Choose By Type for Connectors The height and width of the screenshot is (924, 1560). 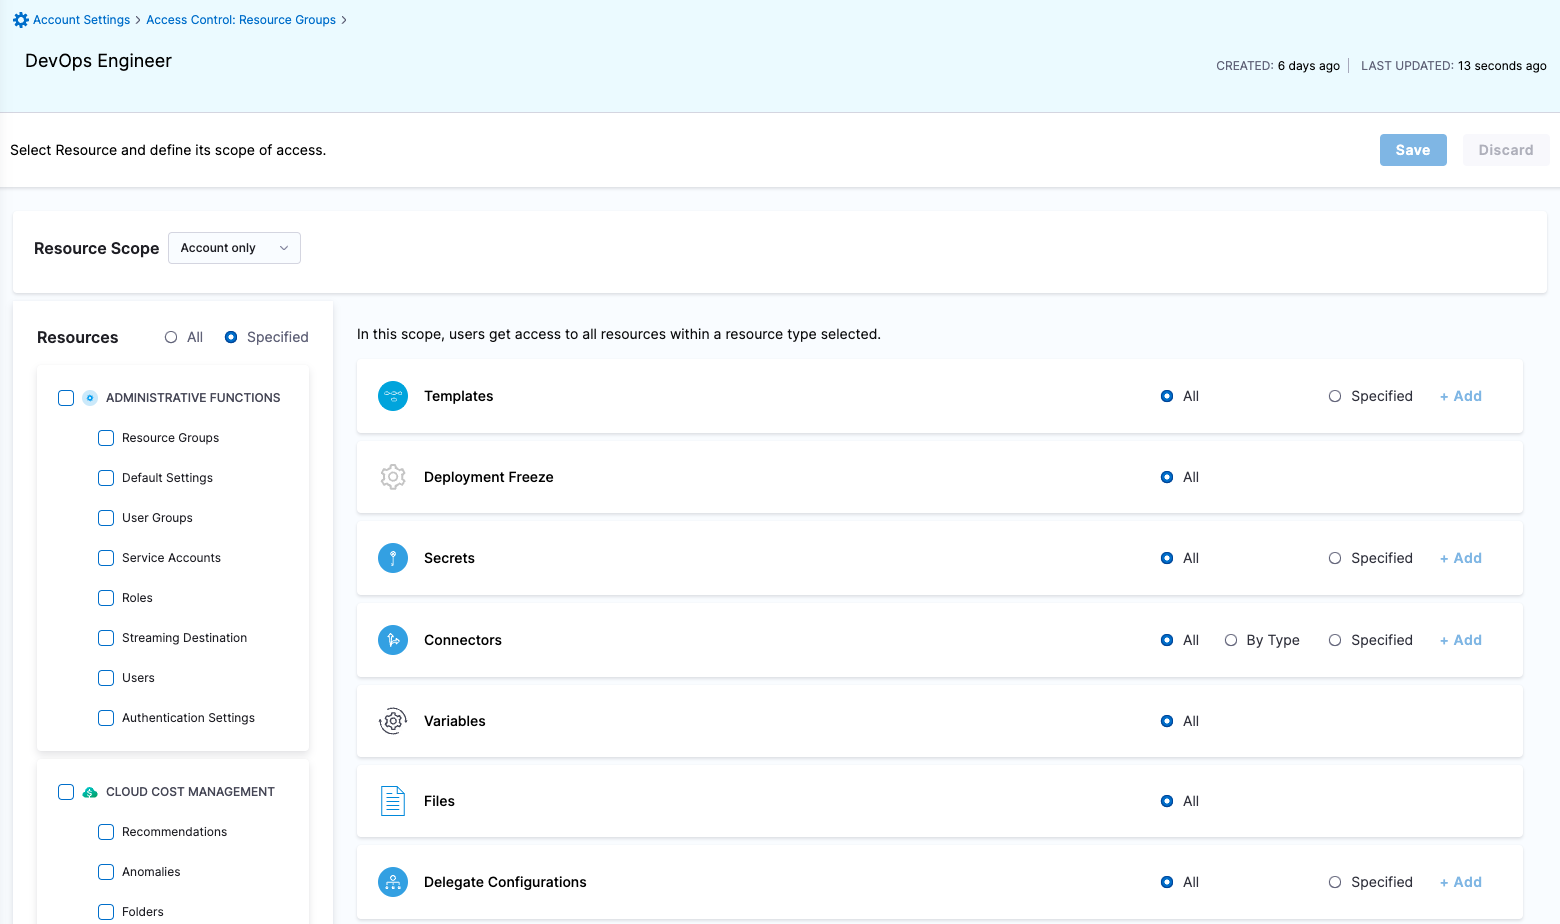1230,640
